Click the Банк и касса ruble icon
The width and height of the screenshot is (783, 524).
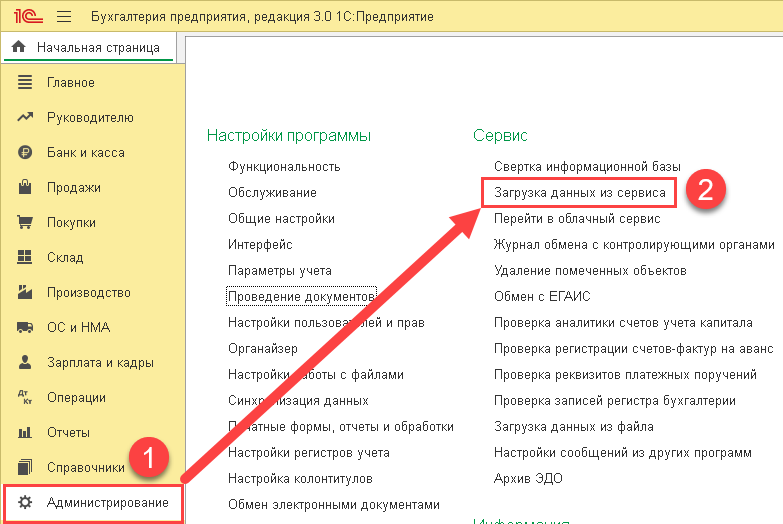coord(25,152)
